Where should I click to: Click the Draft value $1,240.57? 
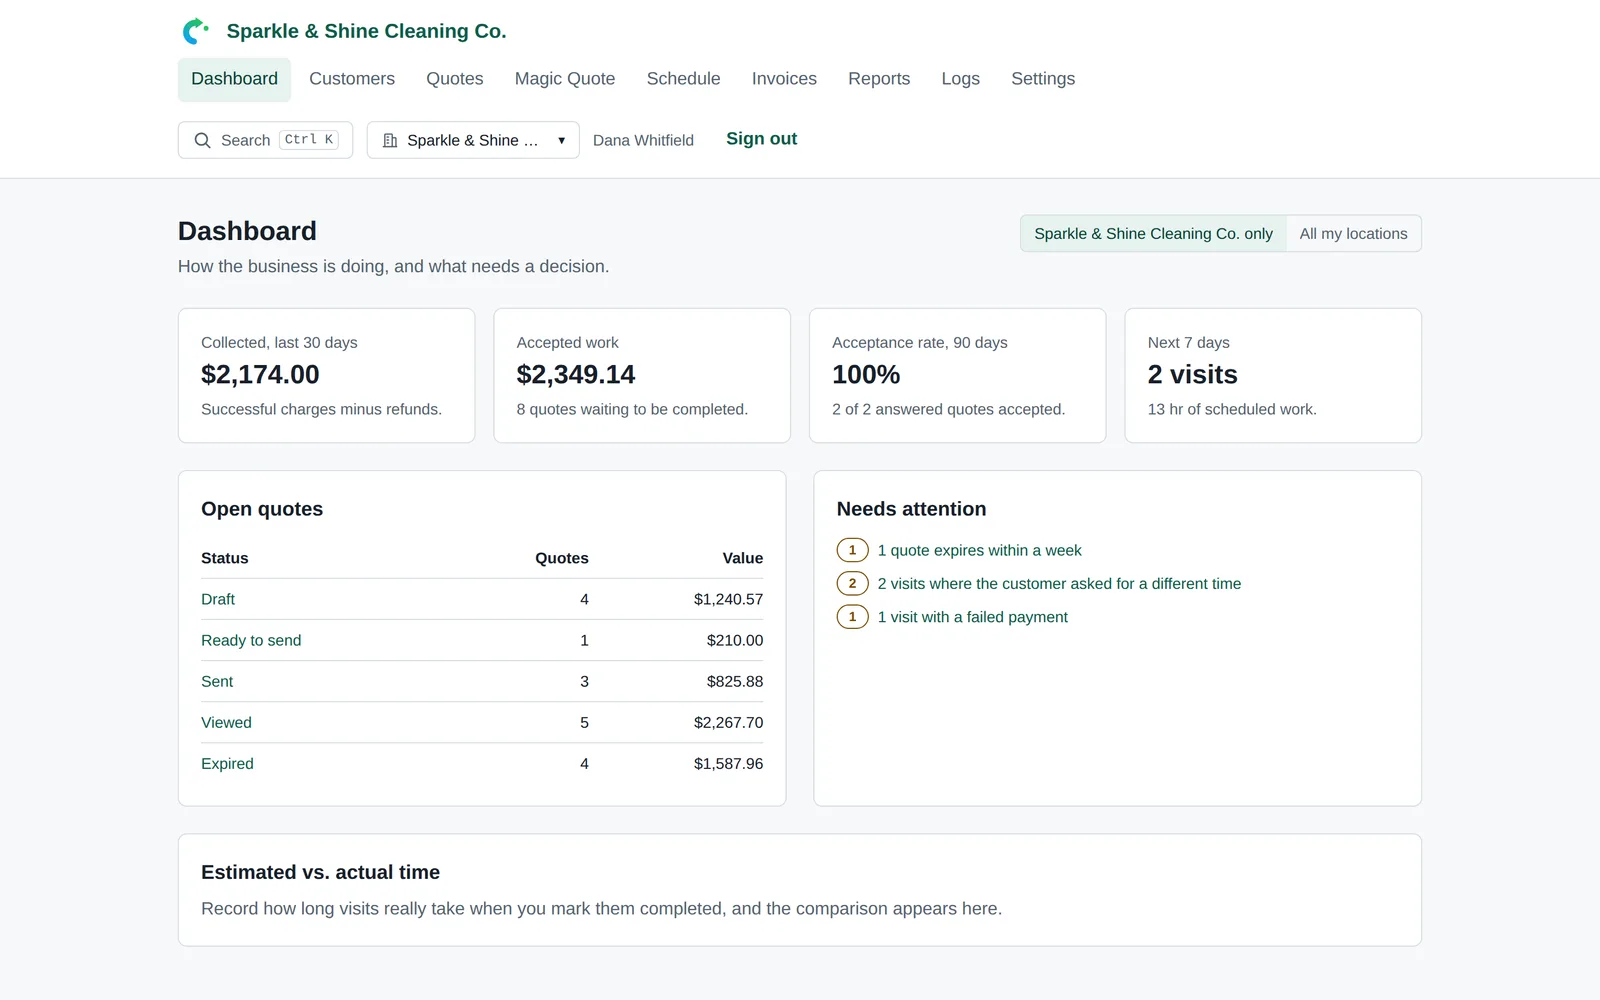[x=728, y=599]
